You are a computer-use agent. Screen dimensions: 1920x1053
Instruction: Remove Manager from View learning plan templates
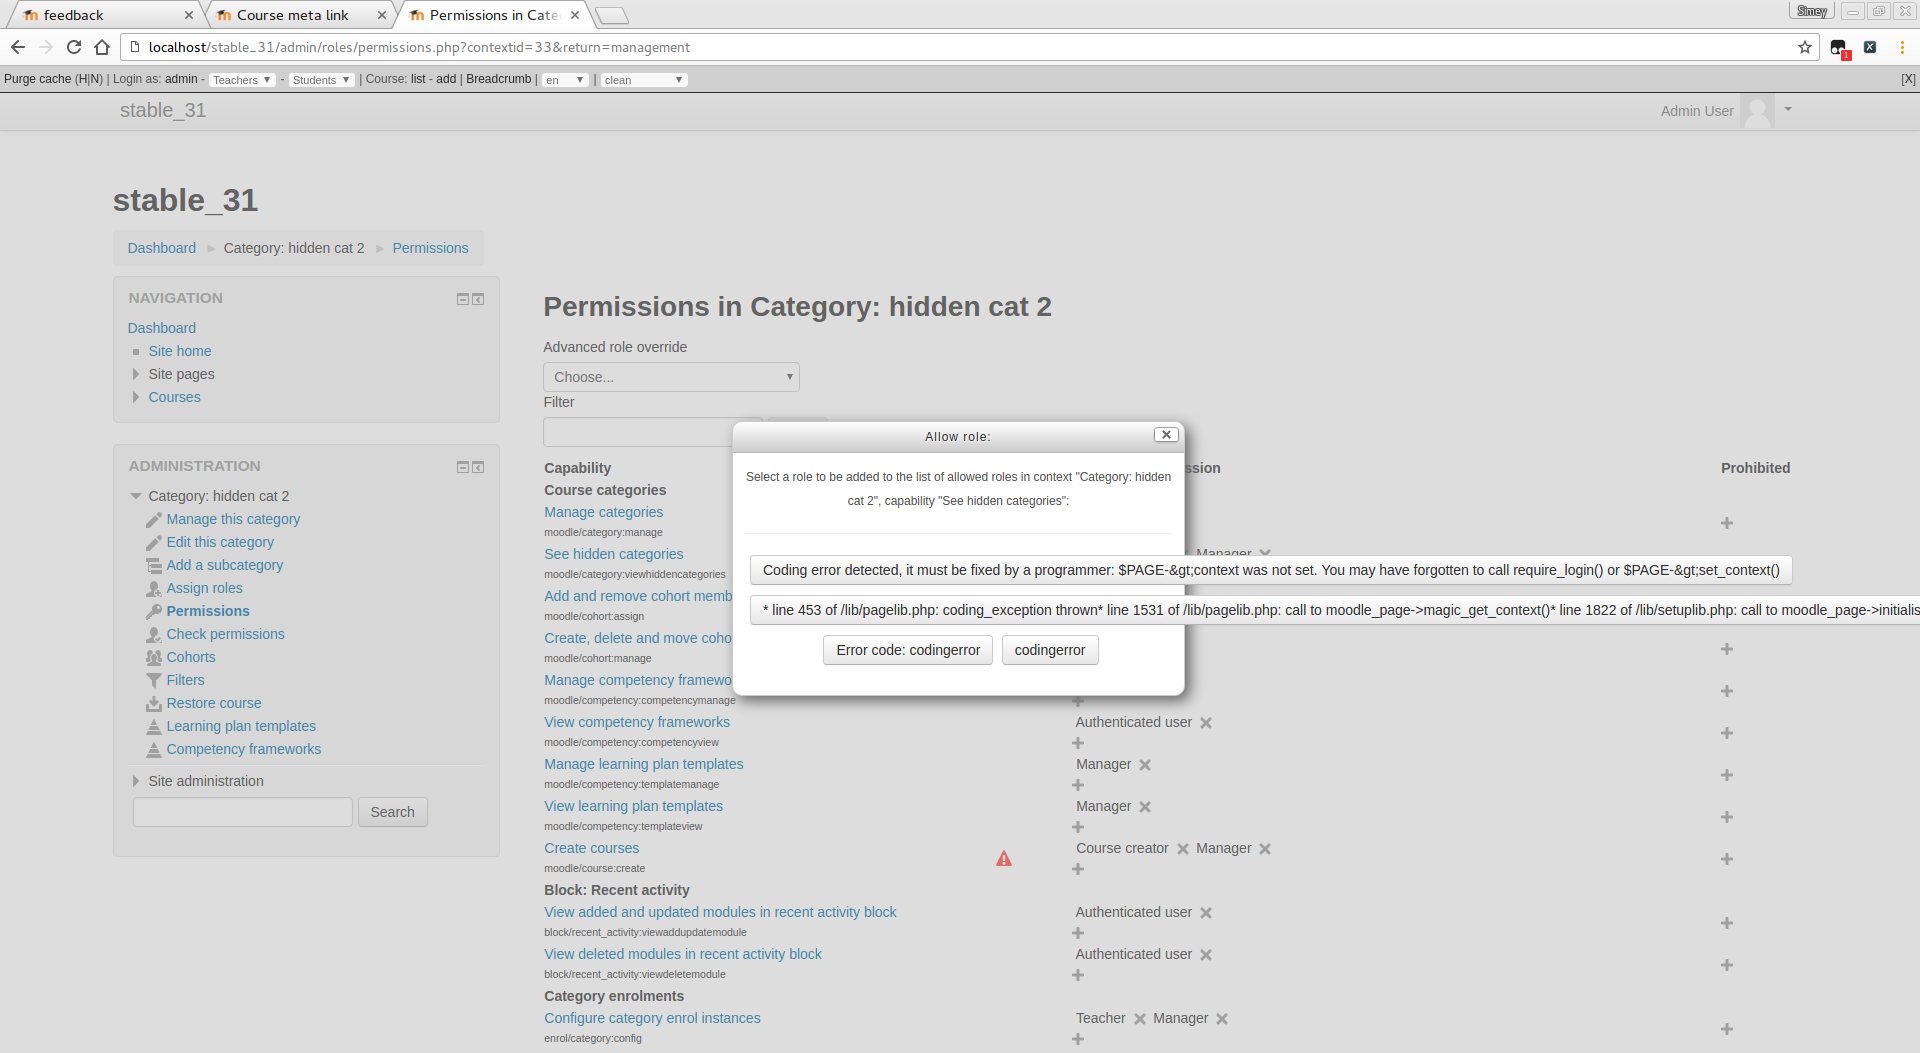(x=1145, y=807)
